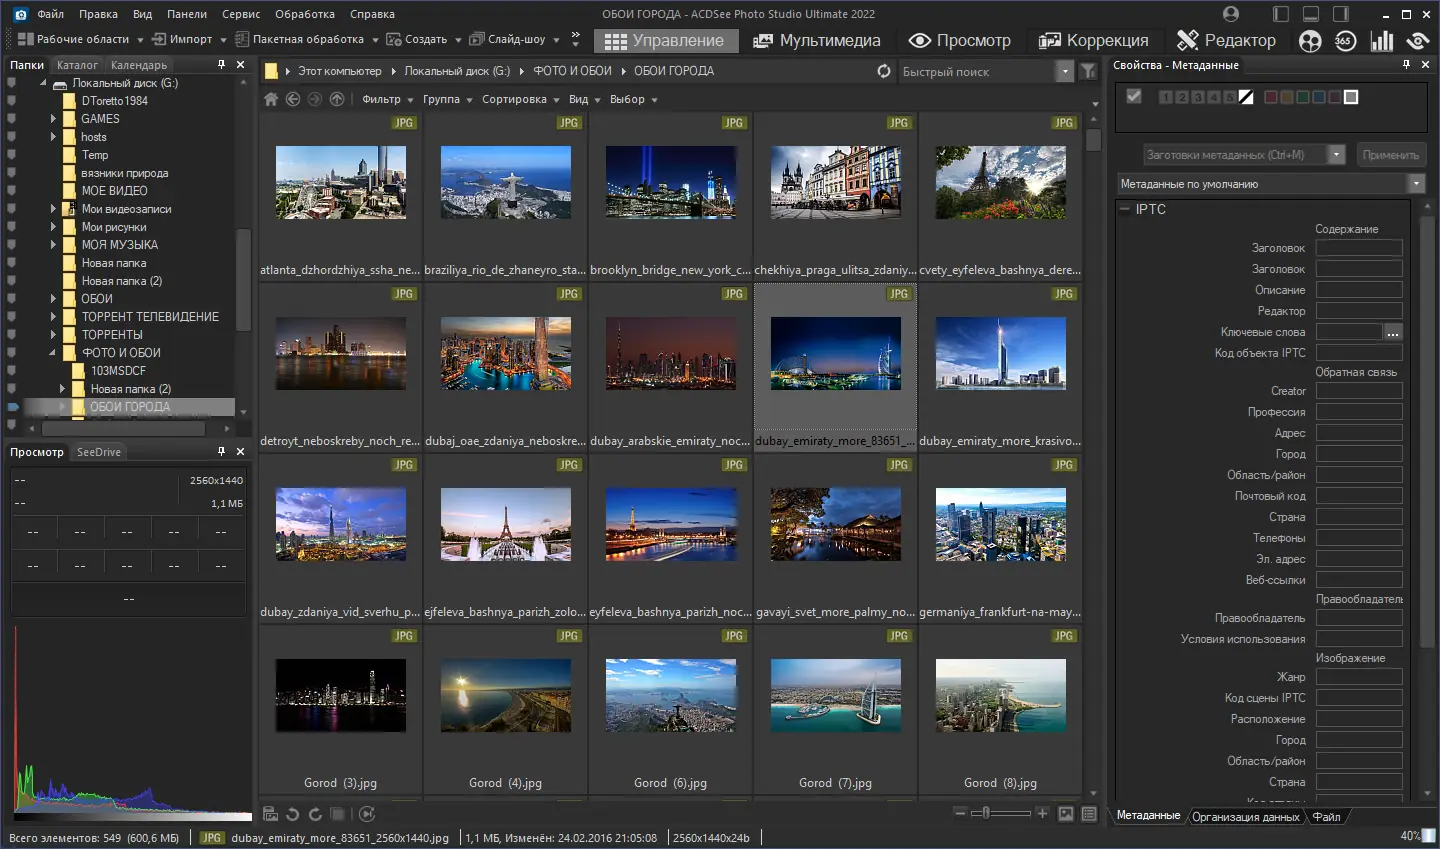Screen dimensions: 1440x849
Task: Open the Метаданные по умолчанию dropdown
Action: coord(1416,184)
